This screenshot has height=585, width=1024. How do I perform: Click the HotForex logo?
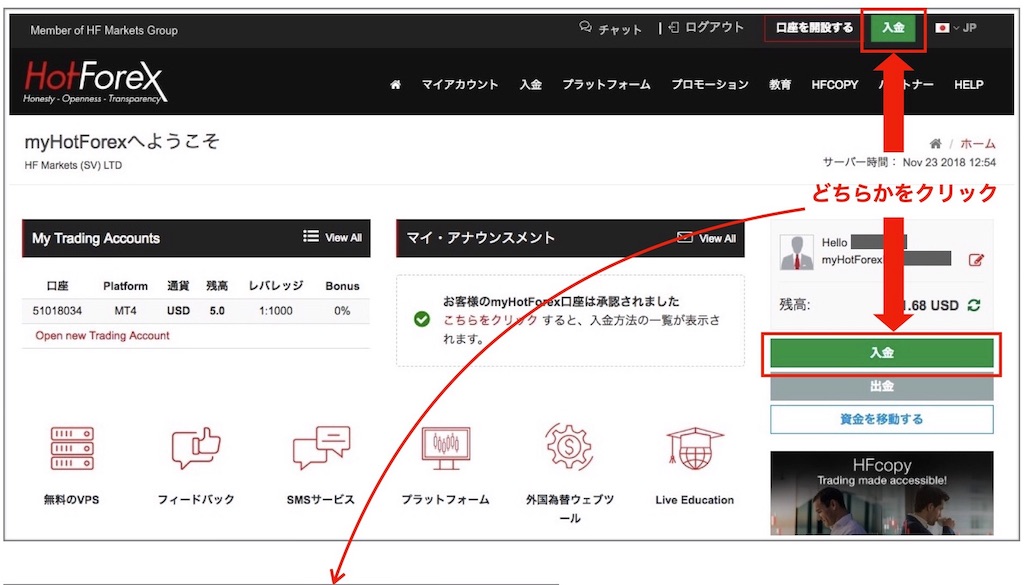click(95, 82)
